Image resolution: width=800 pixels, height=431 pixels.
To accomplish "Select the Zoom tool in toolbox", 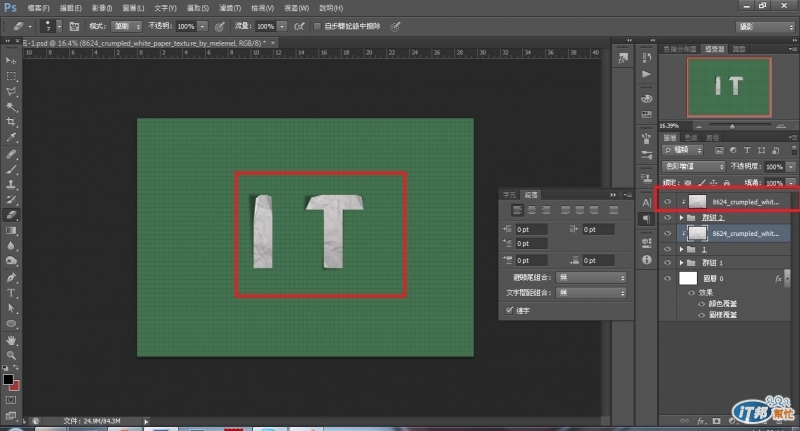I will (x=12, y=355).
